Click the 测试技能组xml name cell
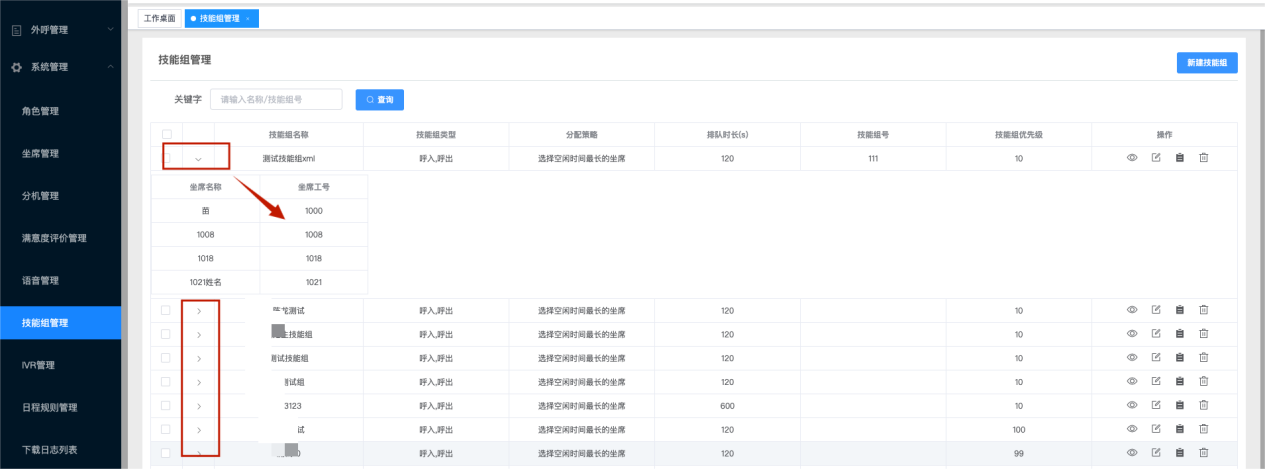 (289, 158)
